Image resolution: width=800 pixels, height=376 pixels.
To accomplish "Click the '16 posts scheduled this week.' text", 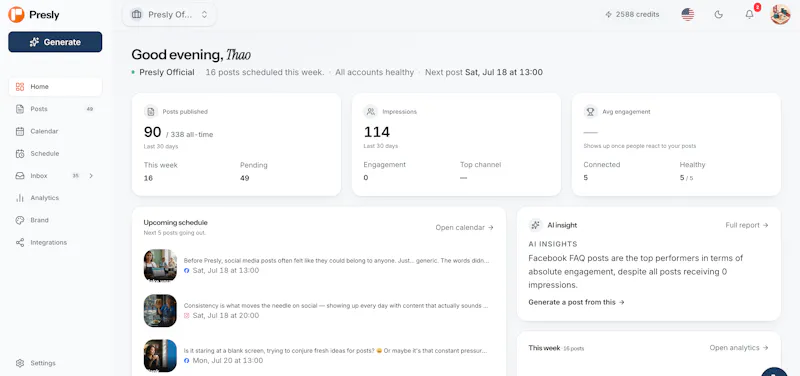I will 265,72.
